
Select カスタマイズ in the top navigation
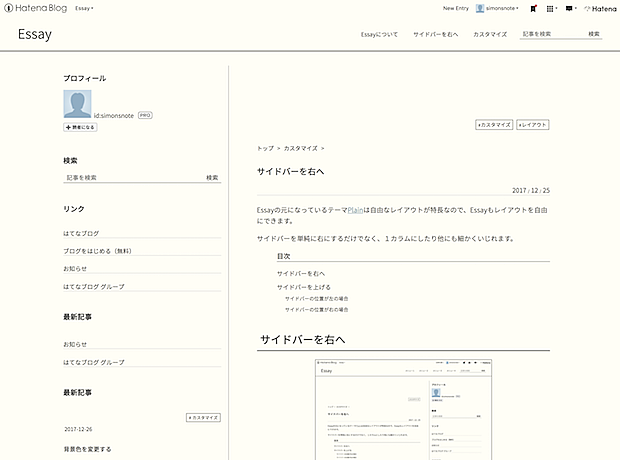tap(490, 34)
